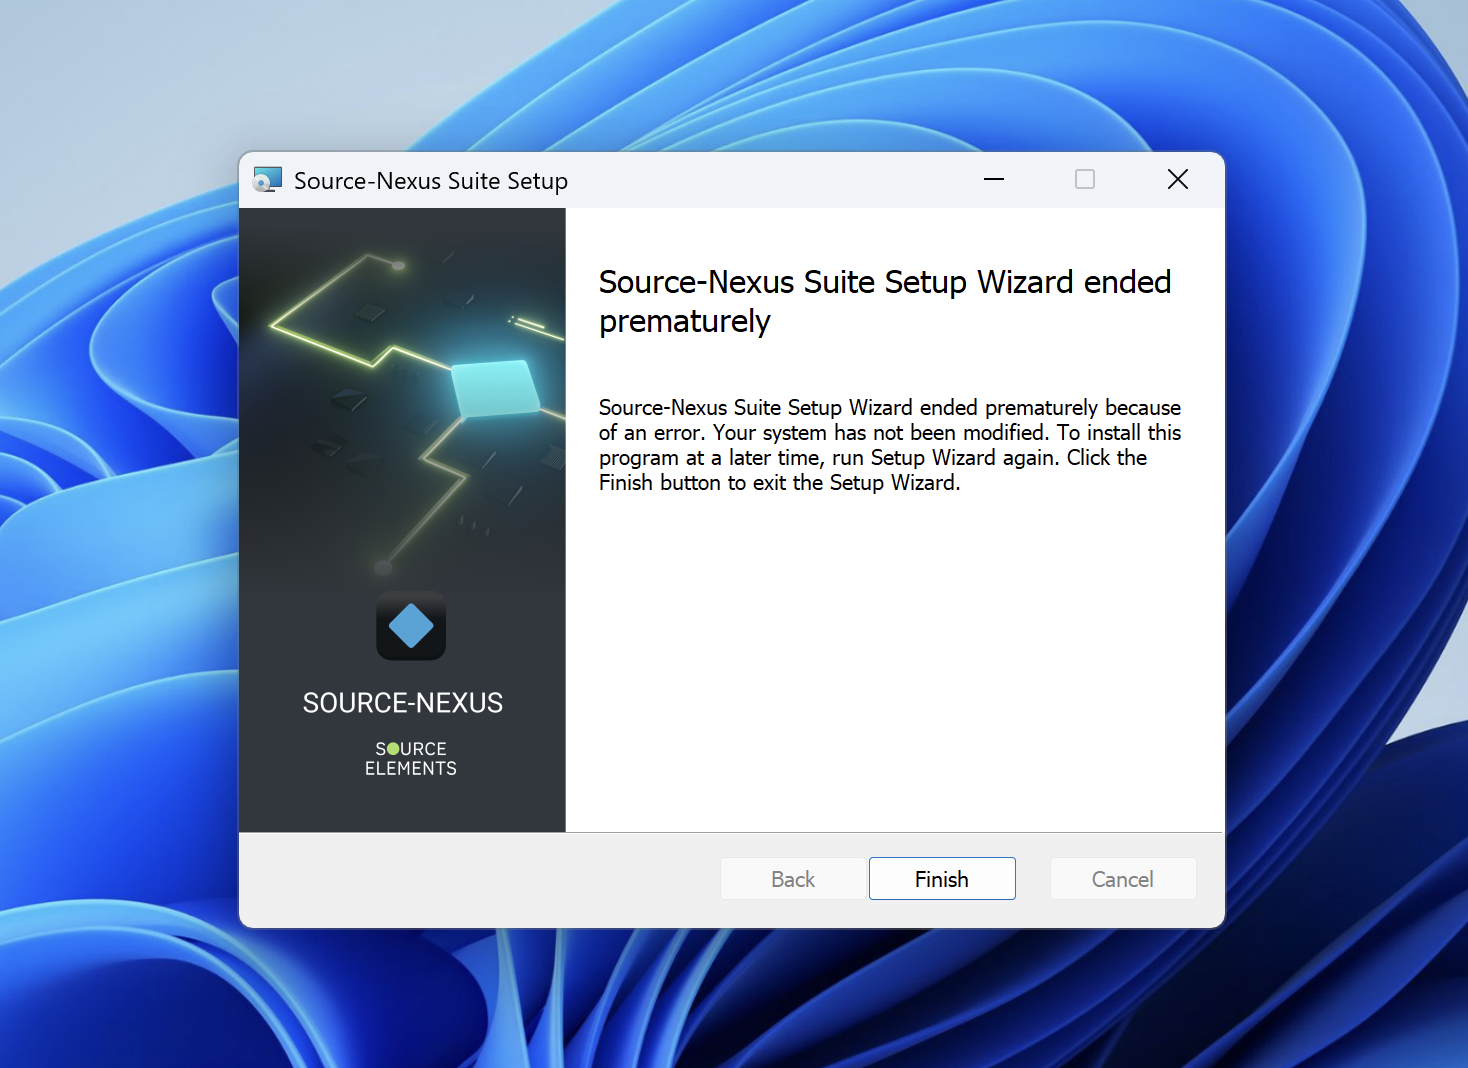Click the "Source-Nexus Suite Setup" window title text

(x=430, y=181)
